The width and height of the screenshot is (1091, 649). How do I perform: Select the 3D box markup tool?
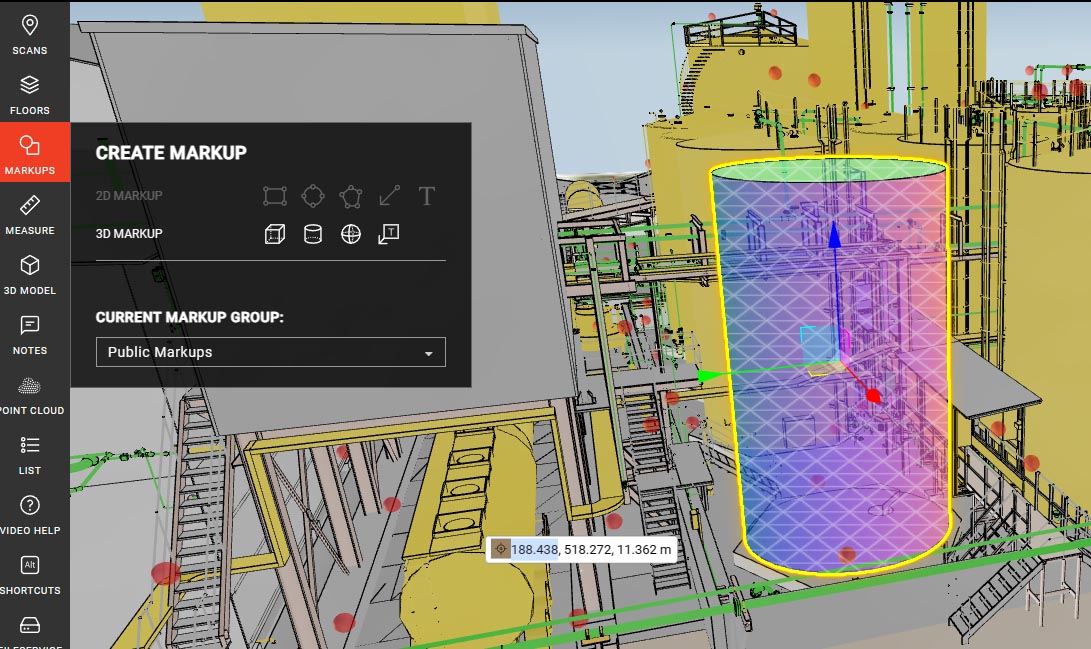click(x=274, y=234)
